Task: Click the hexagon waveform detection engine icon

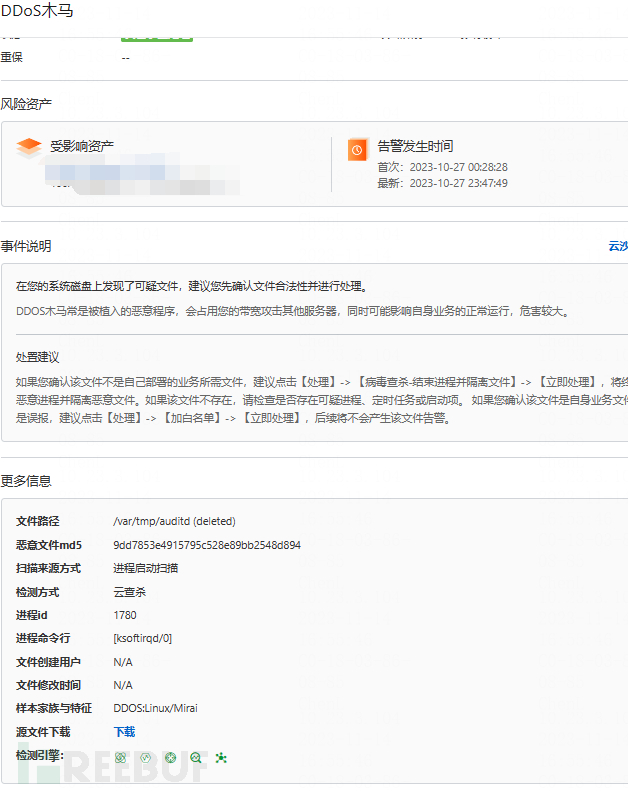Action: pyautogui.click(x=145, y=757)
